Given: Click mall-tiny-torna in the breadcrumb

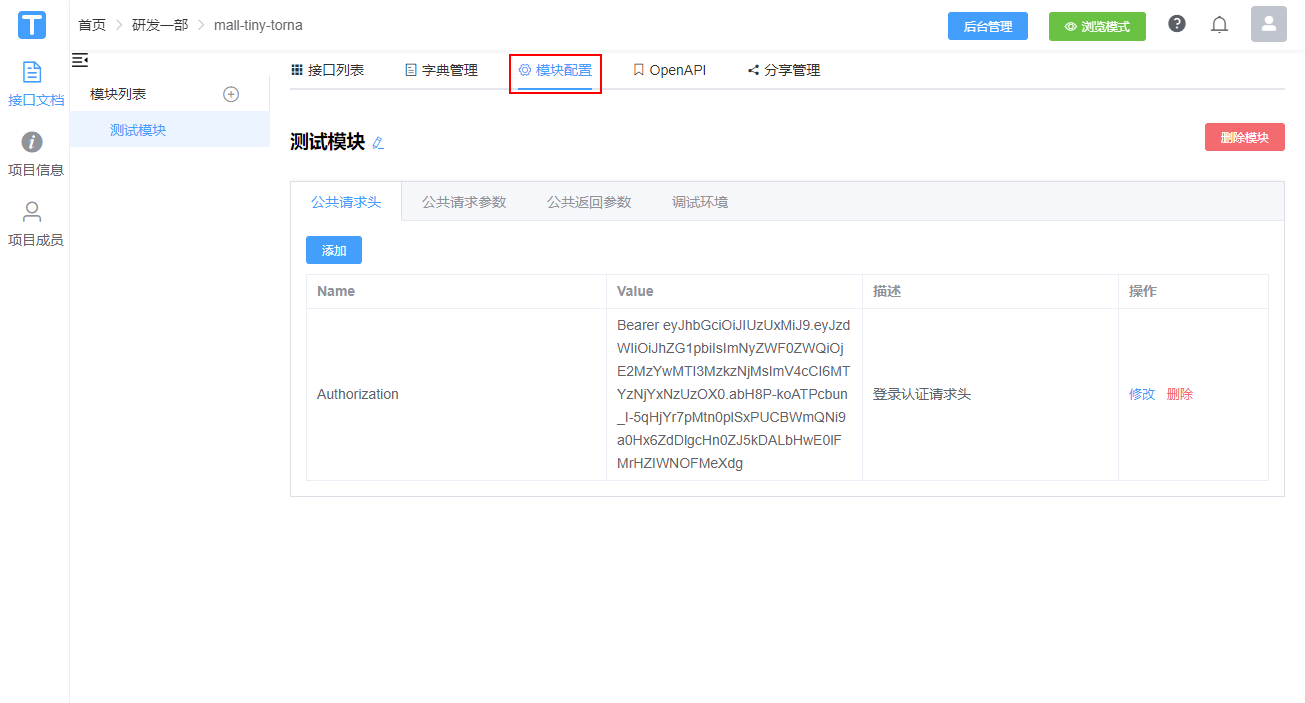Looking at the screenshot, I should tap(258, 25).
